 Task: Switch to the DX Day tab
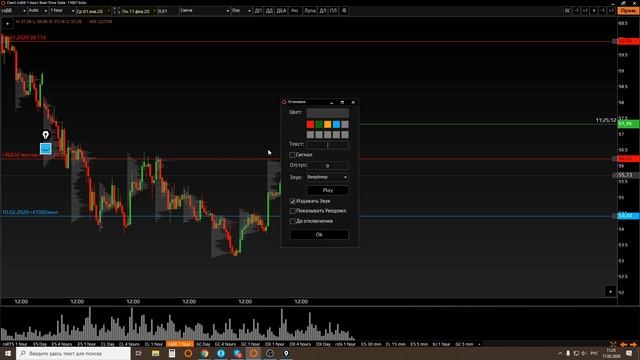click(323, 344)
